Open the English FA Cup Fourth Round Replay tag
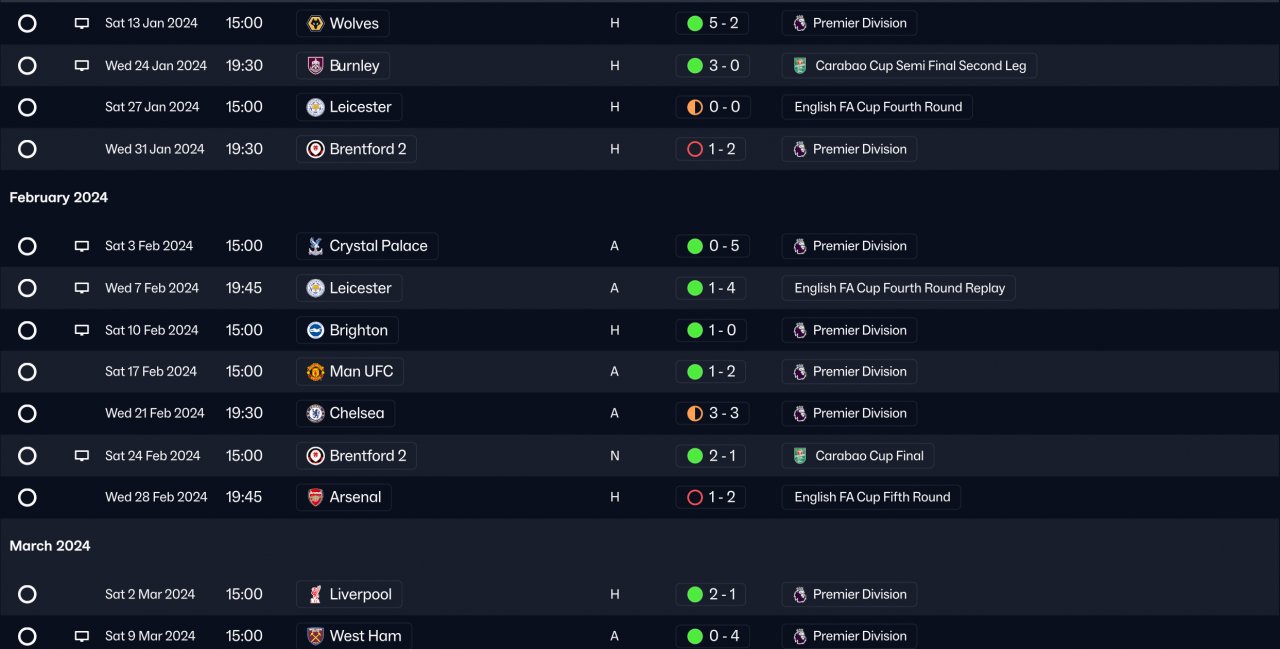 899,288
